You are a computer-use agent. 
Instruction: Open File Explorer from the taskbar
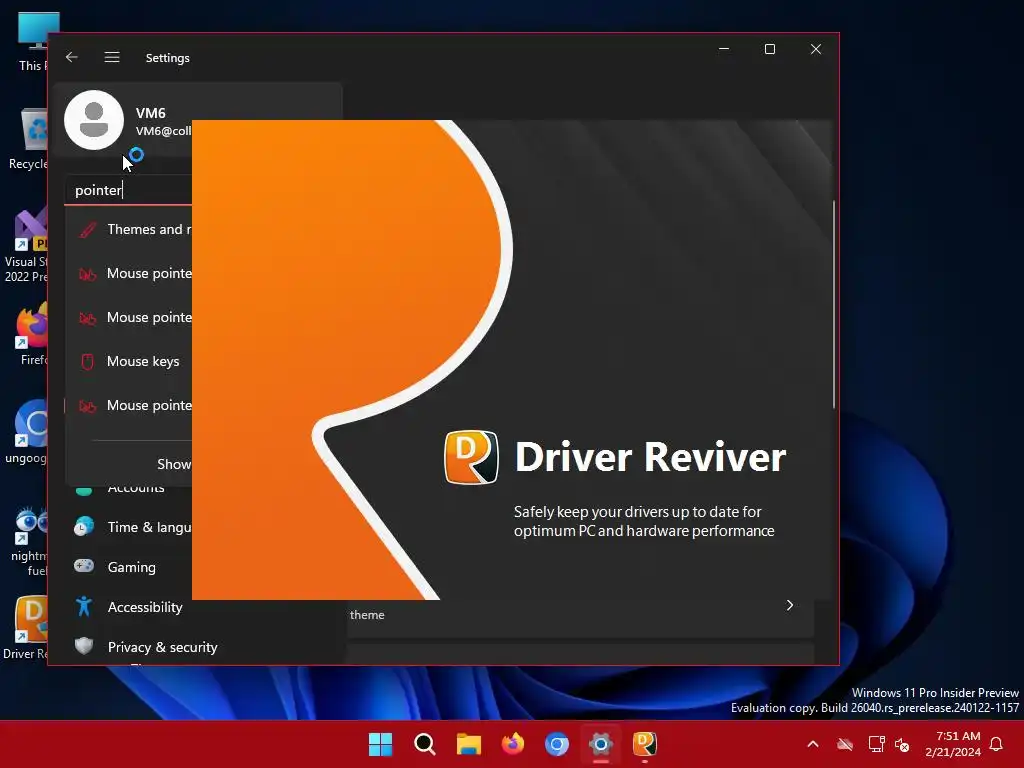pyautogui.click(x=468, y=744)
